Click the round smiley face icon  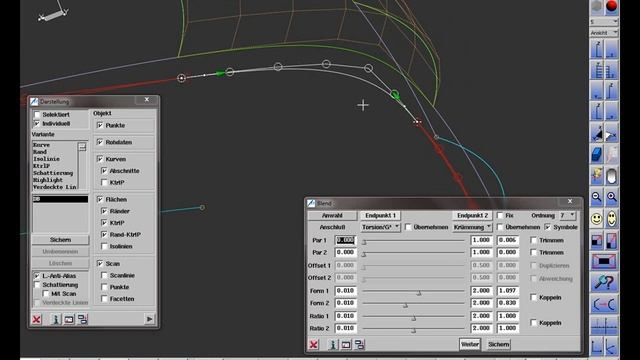pos(597,219)
